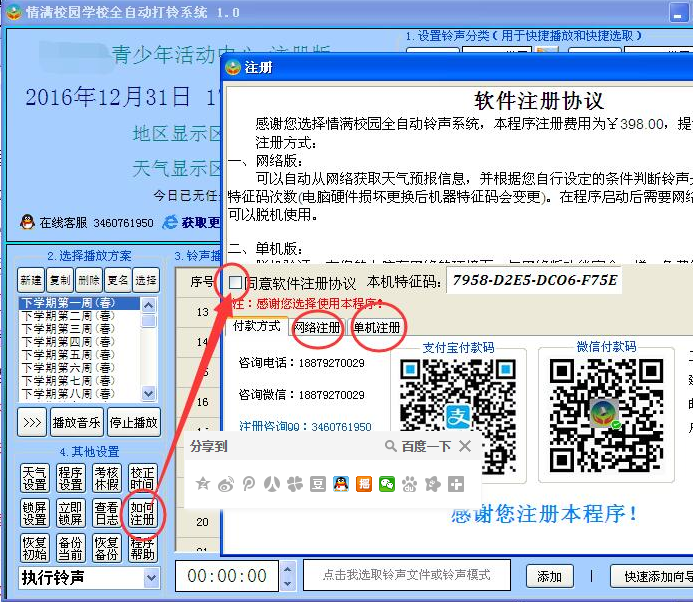This screenshot has height=602, width=698.
Task: Click the 00:00:00 time field
Action: click(x=227, y=576)
